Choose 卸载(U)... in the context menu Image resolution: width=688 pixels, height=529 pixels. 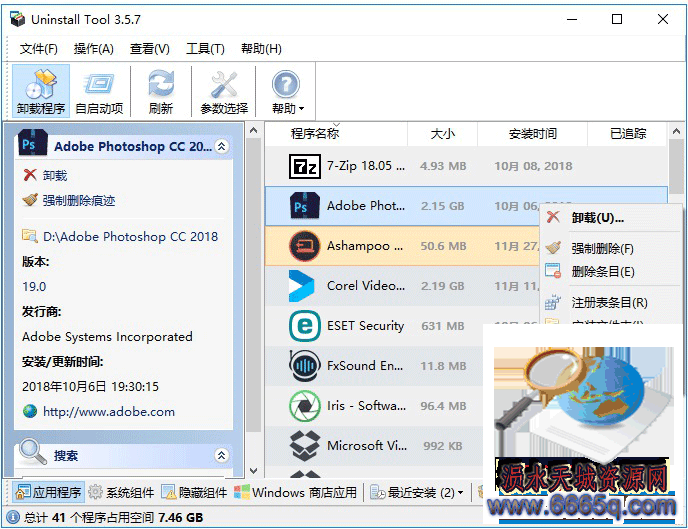coord(598,218)
